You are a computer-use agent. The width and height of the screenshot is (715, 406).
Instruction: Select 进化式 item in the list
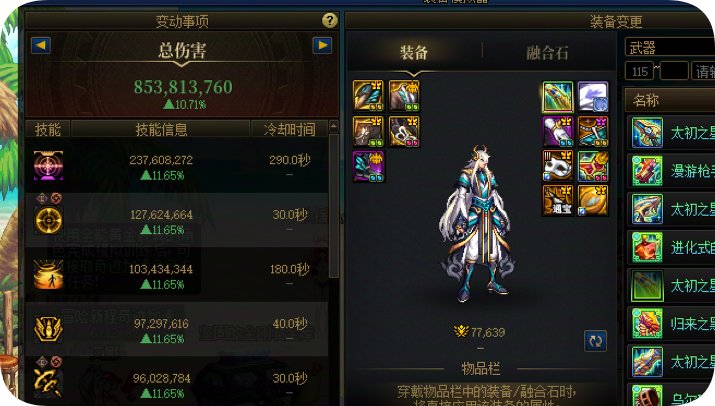tap(671, 248)
